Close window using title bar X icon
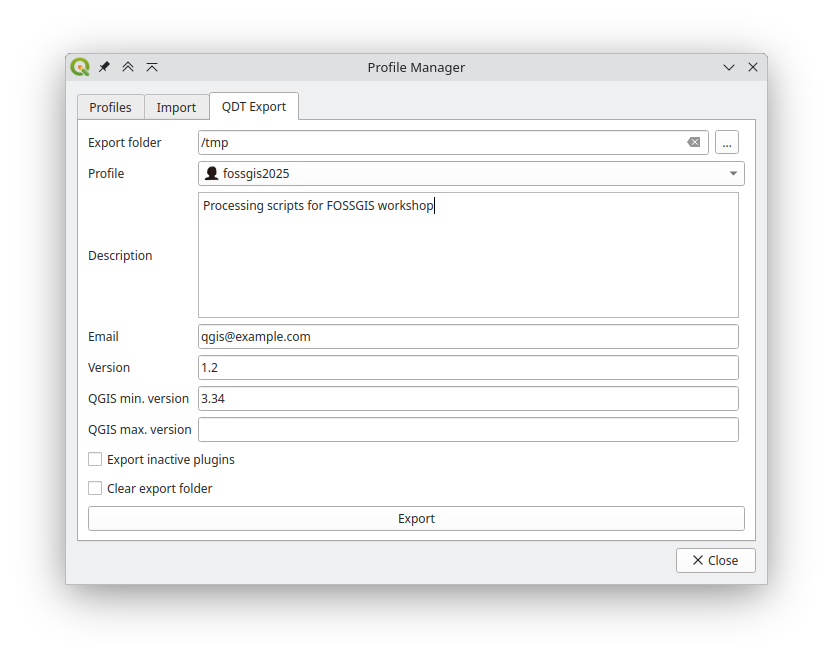This screenshot has height=662, width=833. 753,67
